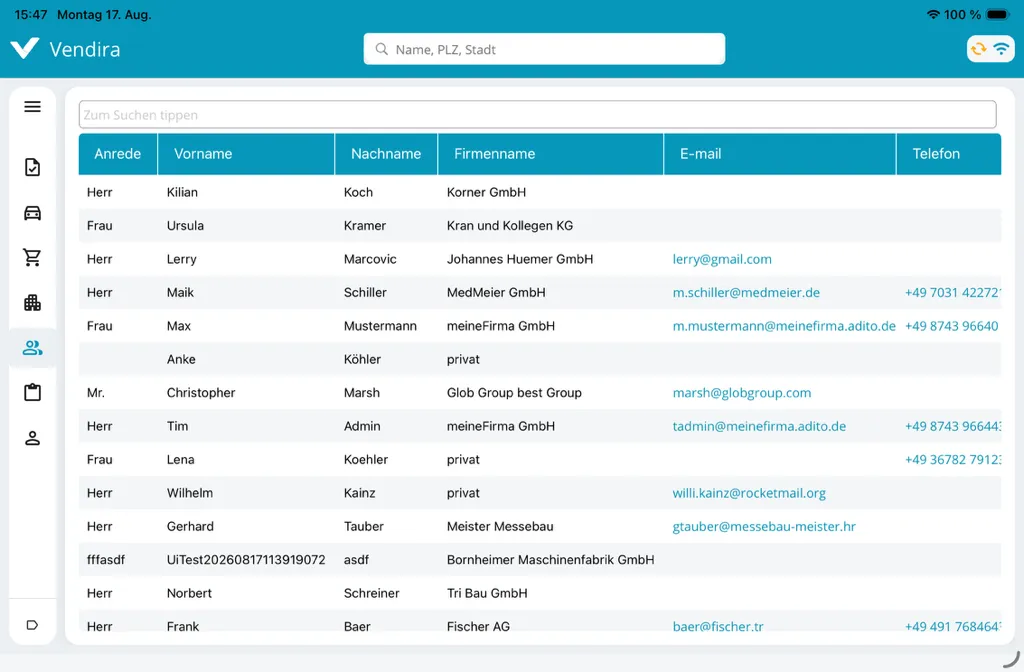Viewport: 1024px width, 672px height.
Task: Focus the Name, PLZ, Stadt search field
Action: [544, 49]
